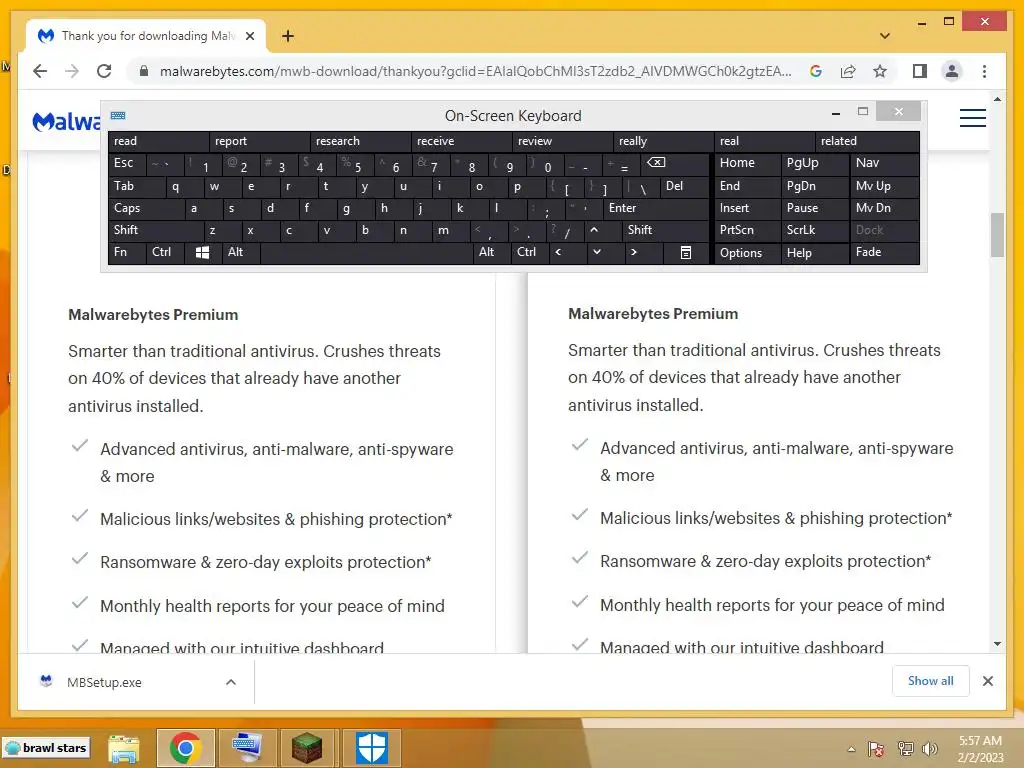
Task: Click the Chrome taskbar icon
Action: click(185, 748)
